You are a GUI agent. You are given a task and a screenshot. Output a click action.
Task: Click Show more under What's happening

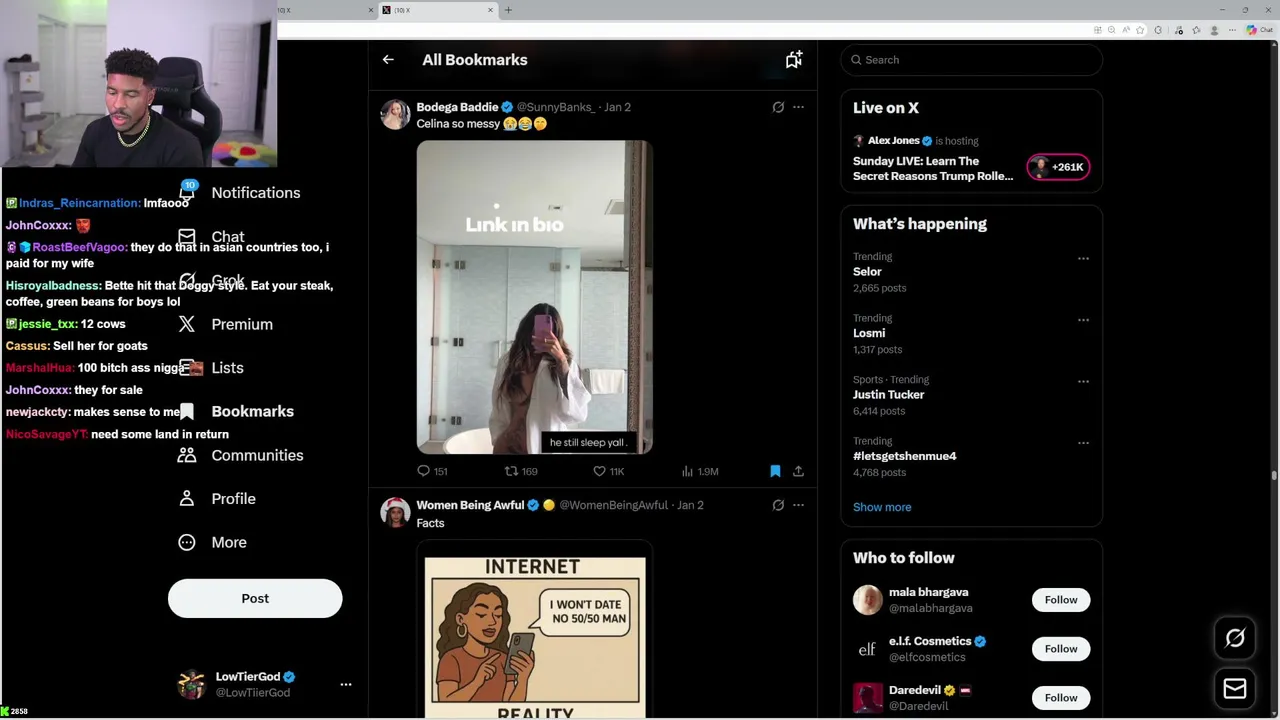(x=882, y=507)
